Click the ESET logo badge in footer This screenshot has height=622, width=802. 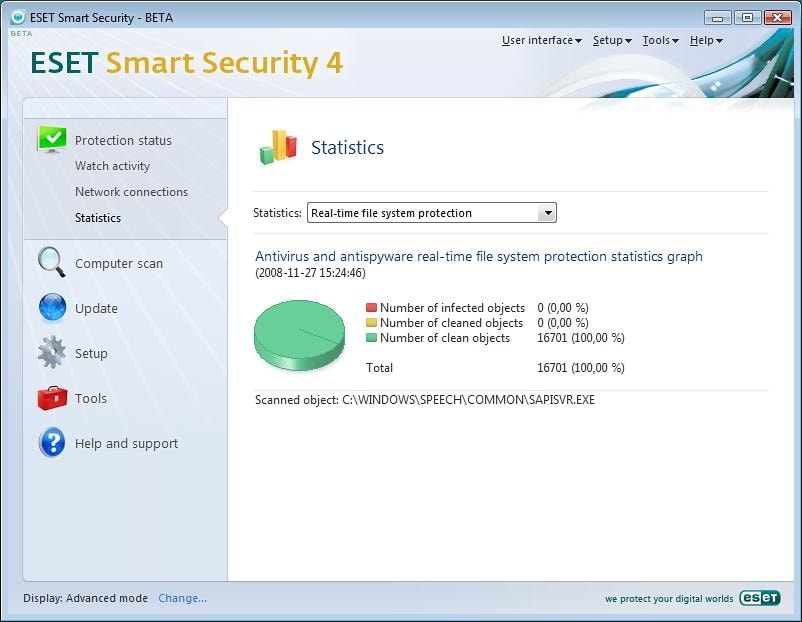tap(760, 597)
